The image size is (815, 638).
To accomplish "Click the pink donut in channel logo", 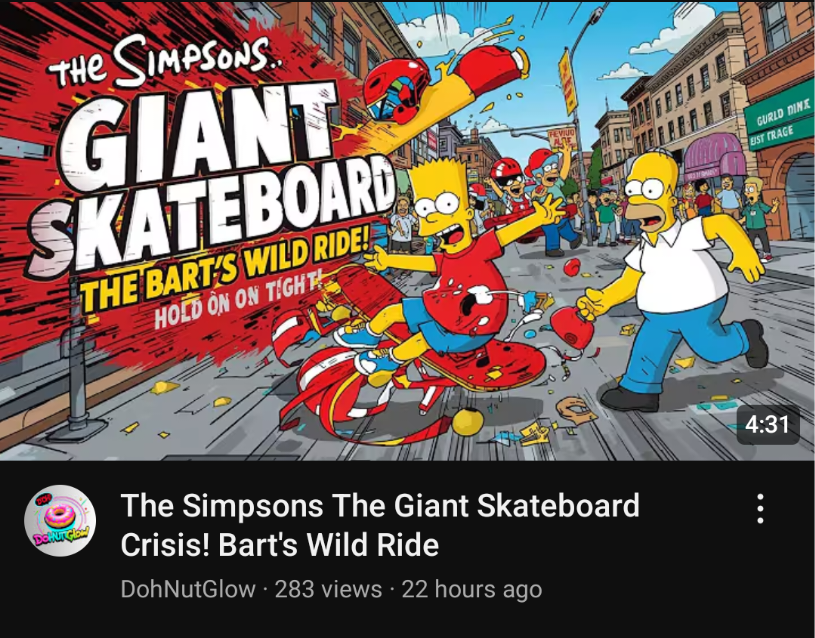I will tap(59, 515).
